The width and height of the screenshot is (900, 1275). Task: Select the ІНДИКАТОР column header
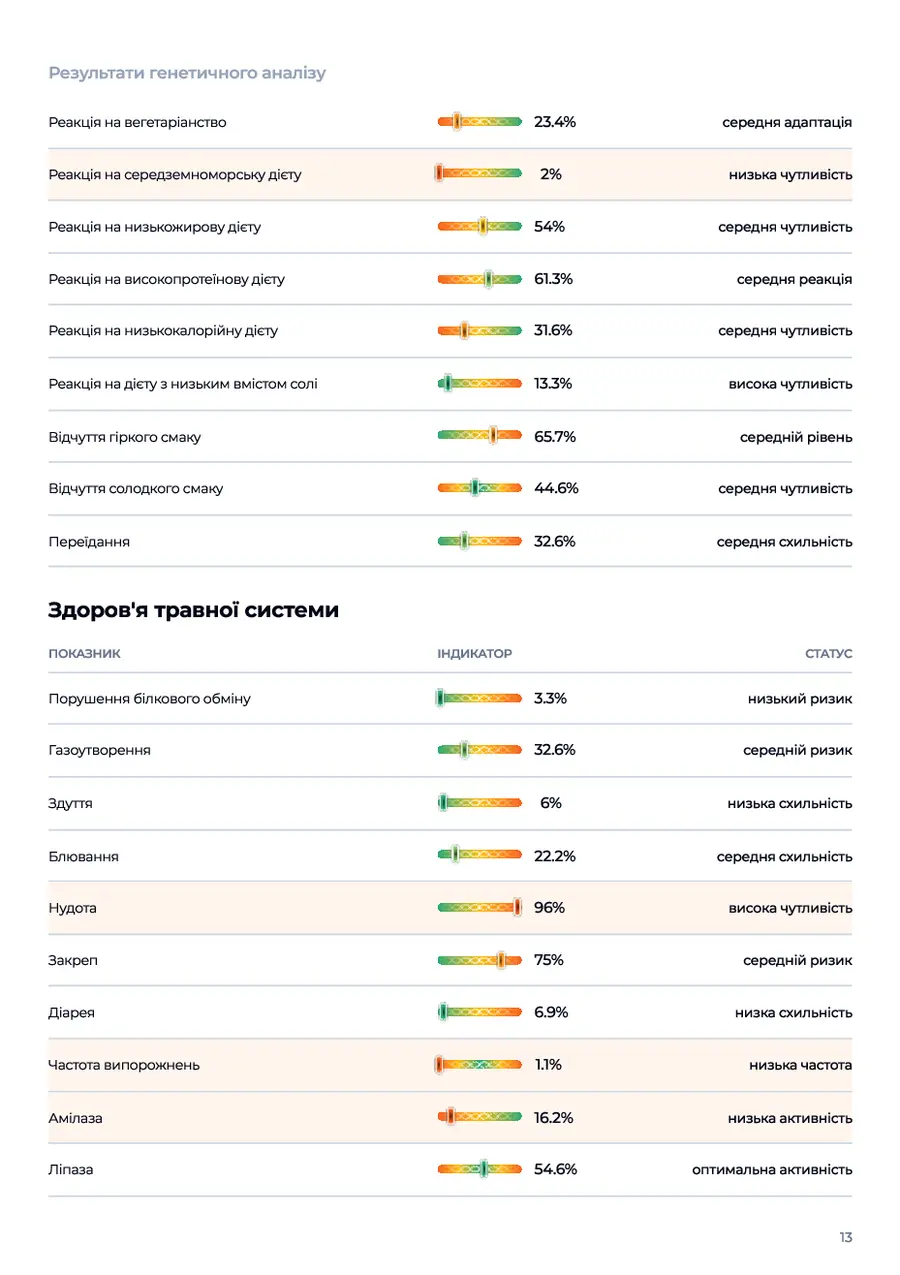pos(474,653)
